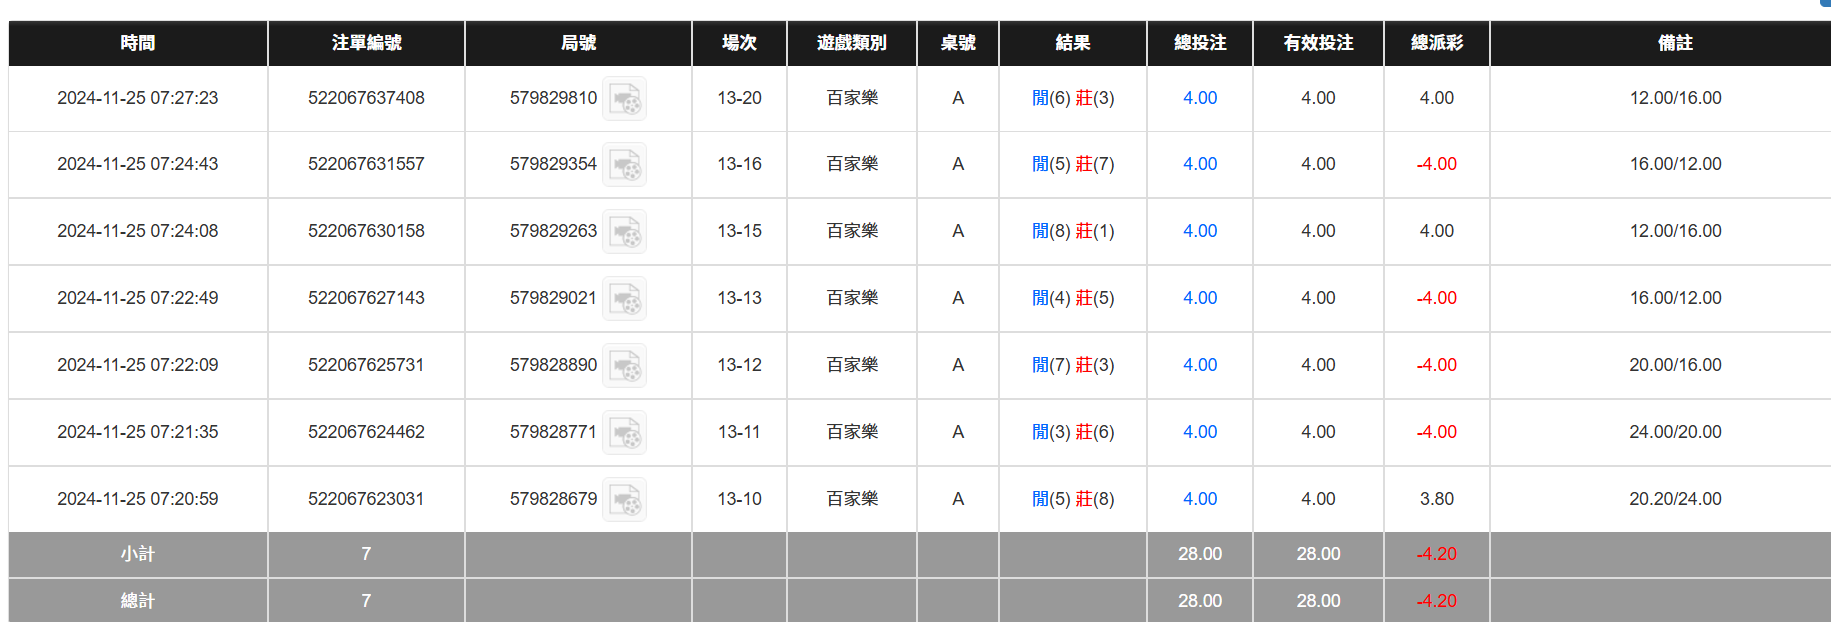Open video replay for round 579829354
Screen dimensions: 1831x622
click(x=625, y=165)
